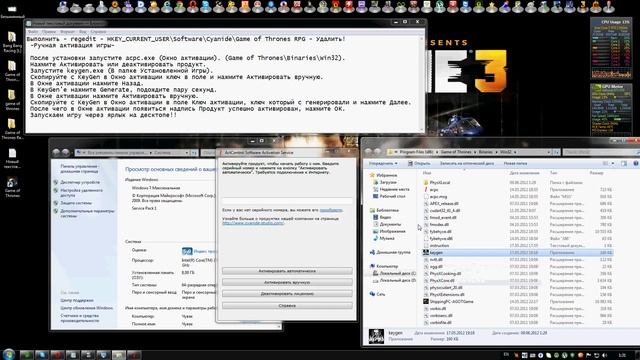The image size is (640, 360).
Task: Click Game of Thrones breadcrumb in address bar
Action: [x=456, y=152]
